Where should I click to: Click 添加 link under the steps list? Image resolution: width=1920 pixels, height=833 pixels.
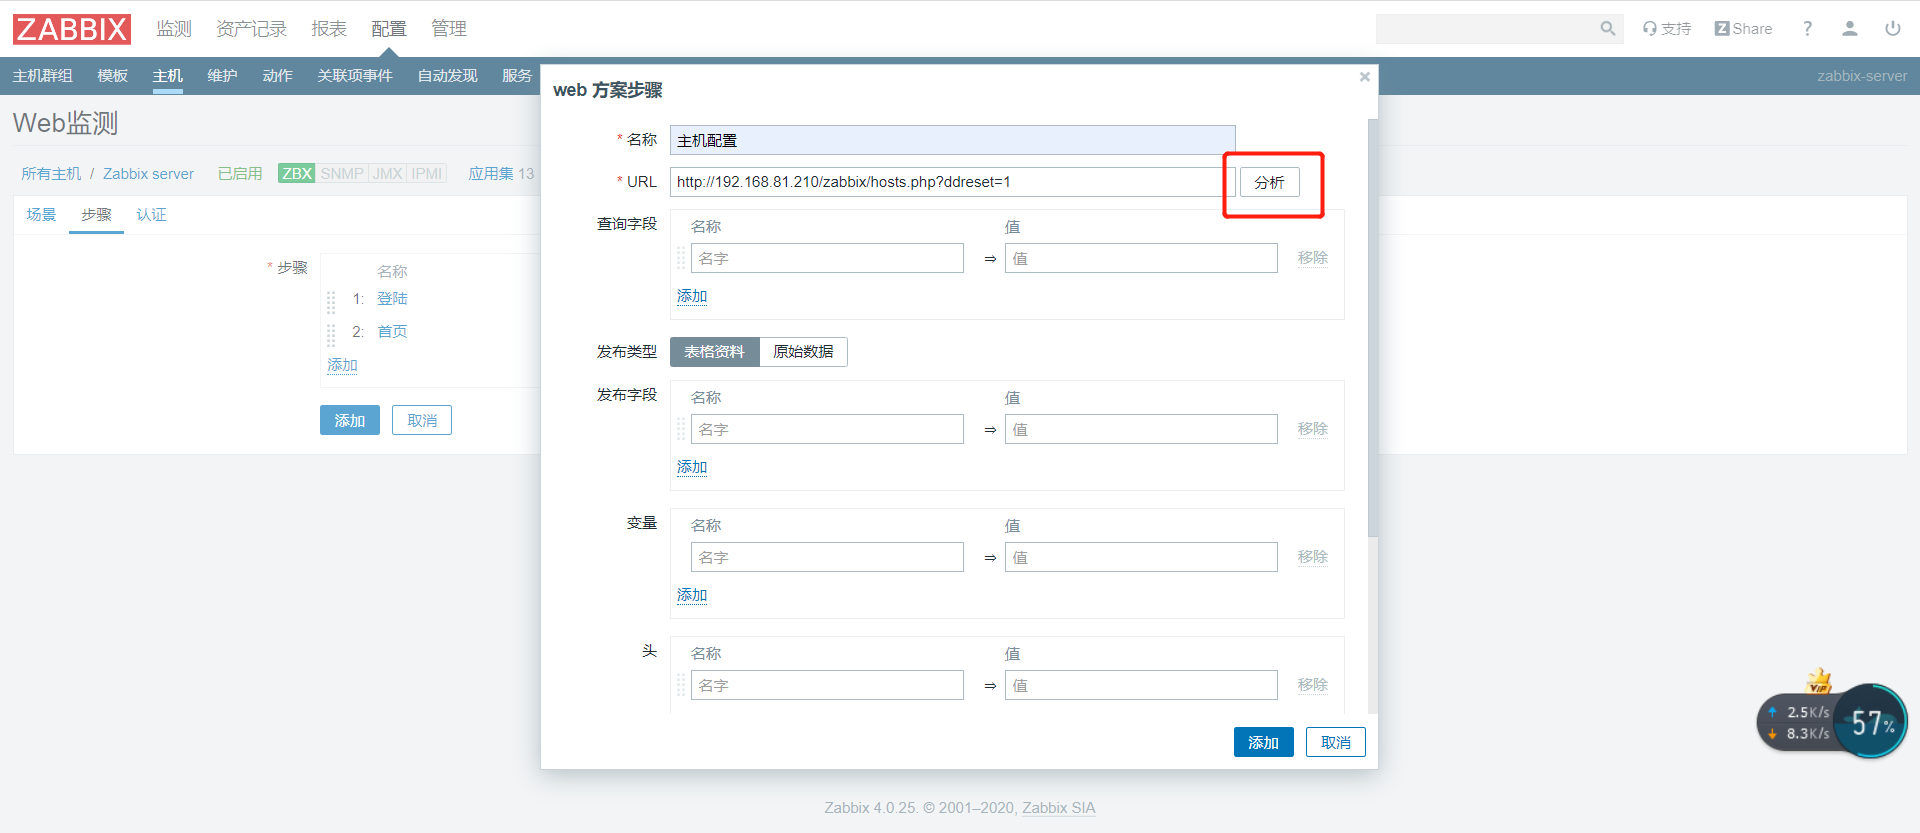[x=342, y=365]
